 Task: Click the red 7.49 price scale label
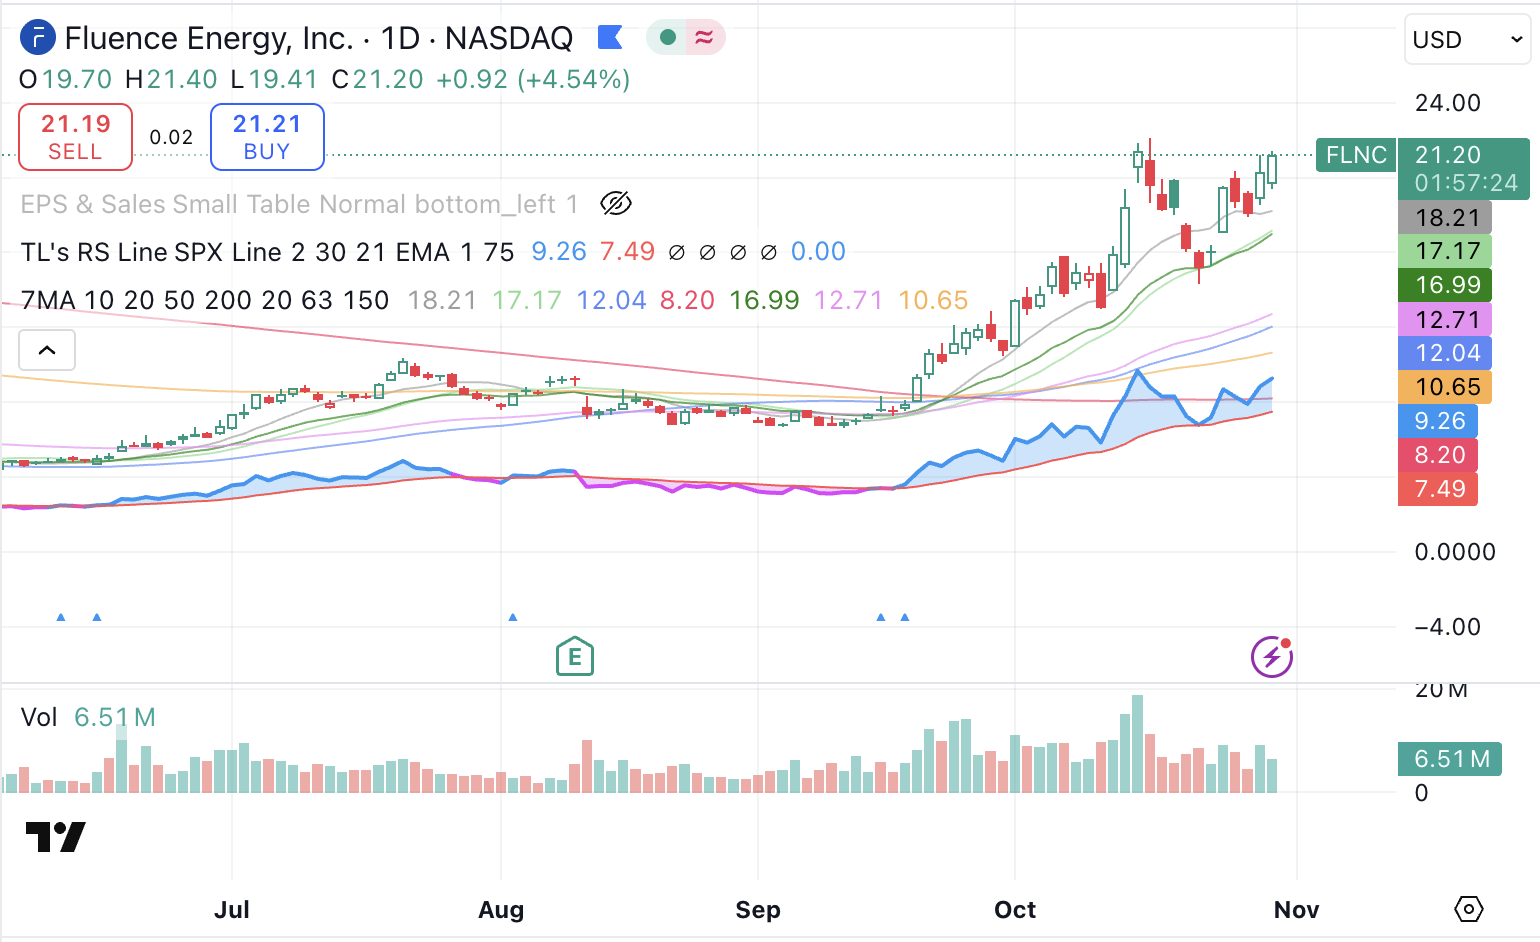pos(1438,489)
